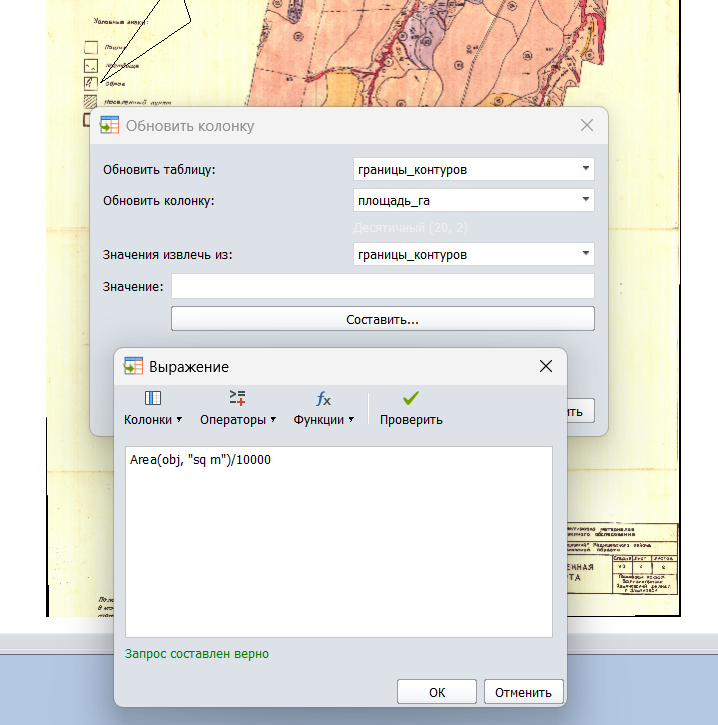
Task: Expand the arrow next to Операторы
Action: tap(274, 421)
